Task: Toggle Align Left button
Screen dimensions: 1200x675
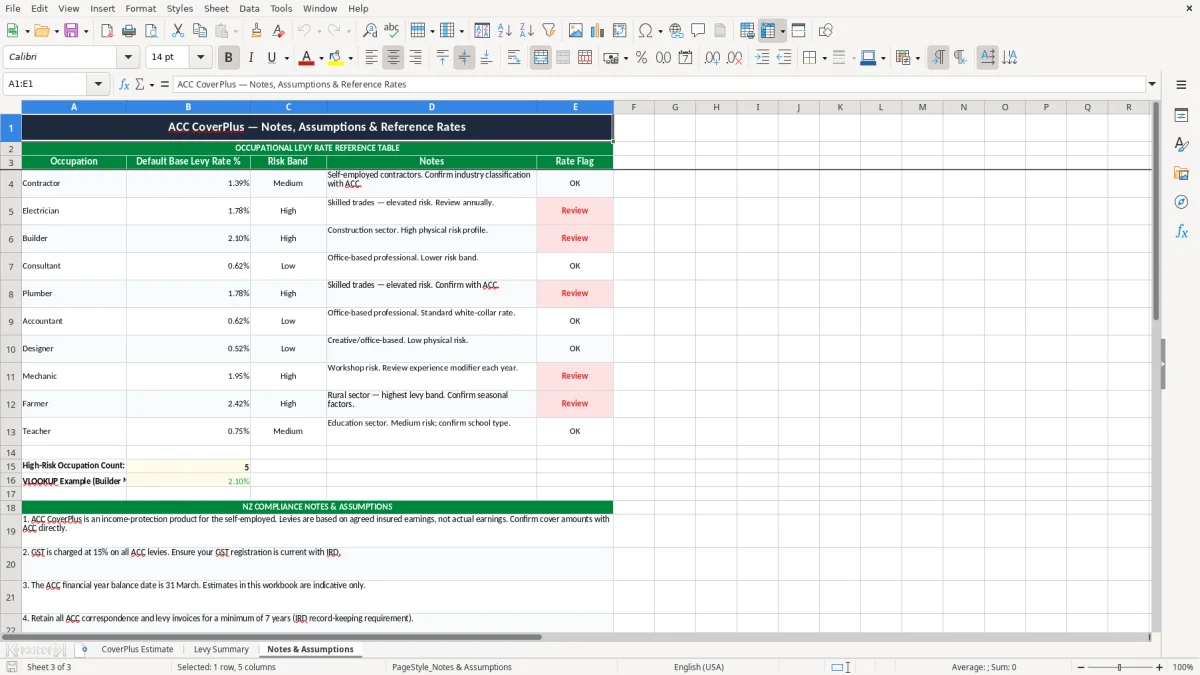Action: 371,58
